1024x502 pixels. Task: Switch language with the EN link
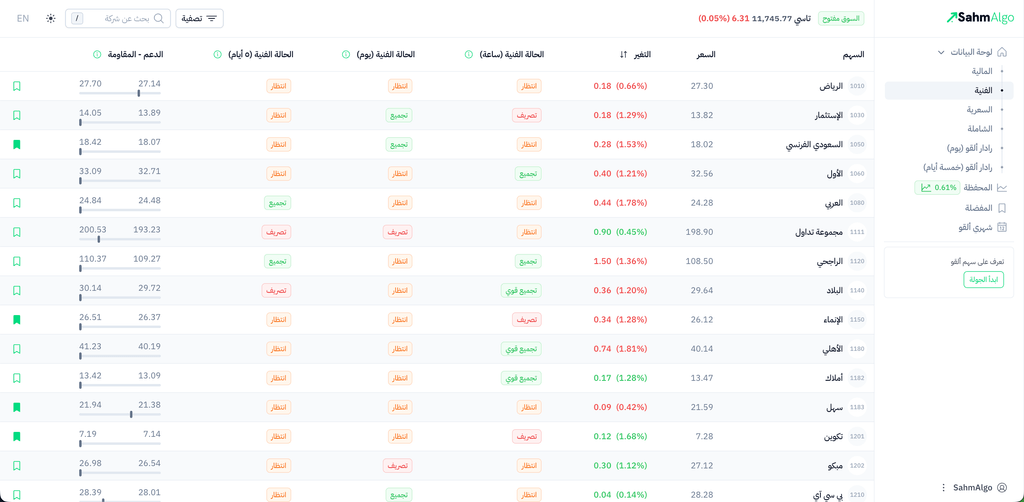tap(23, 19)
